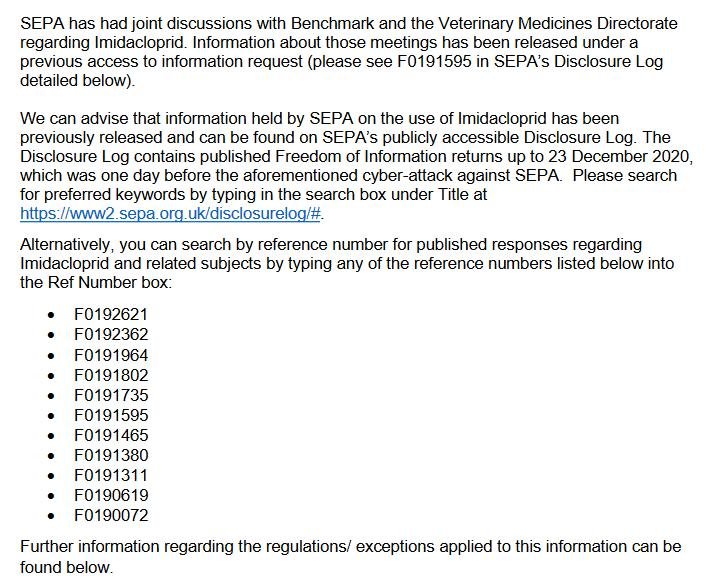Image resolution: width=711 pixels, height=581 pixels.
Task: Select the F0191802 reference entry
Action: tap(111, 374)
